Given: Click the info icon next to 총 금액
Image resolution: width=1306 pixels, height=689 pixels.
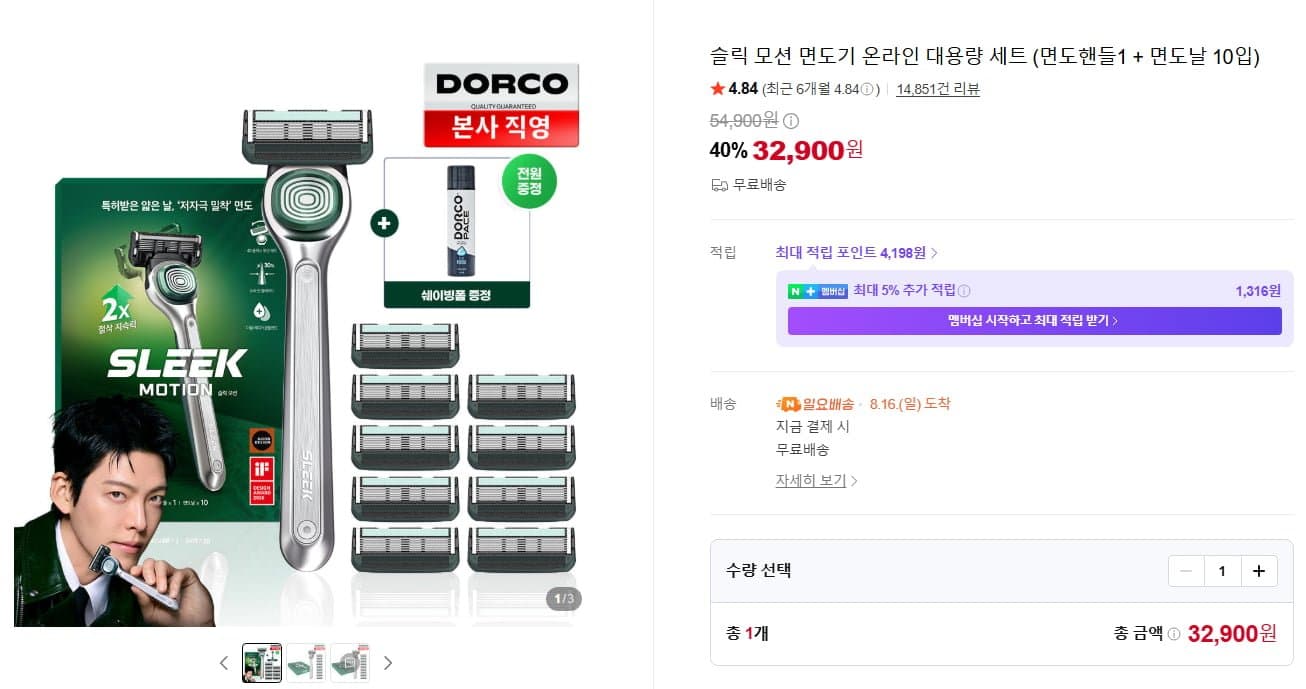Looking at the screenshot, I should pos(1174,634).
